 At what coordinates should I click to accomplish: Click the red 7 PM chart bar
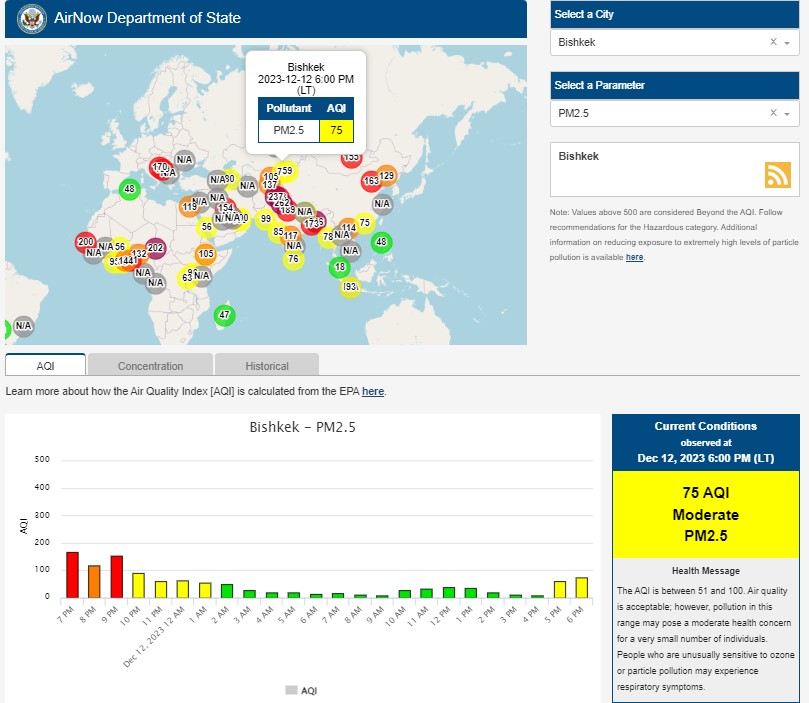tap(72, 575)
